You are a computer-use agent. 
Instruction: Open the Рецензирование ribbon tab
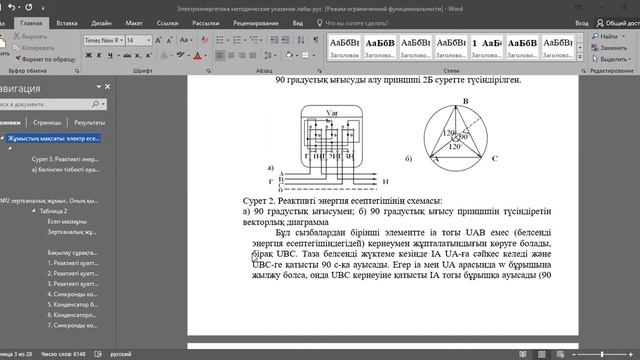pos(256,23)
